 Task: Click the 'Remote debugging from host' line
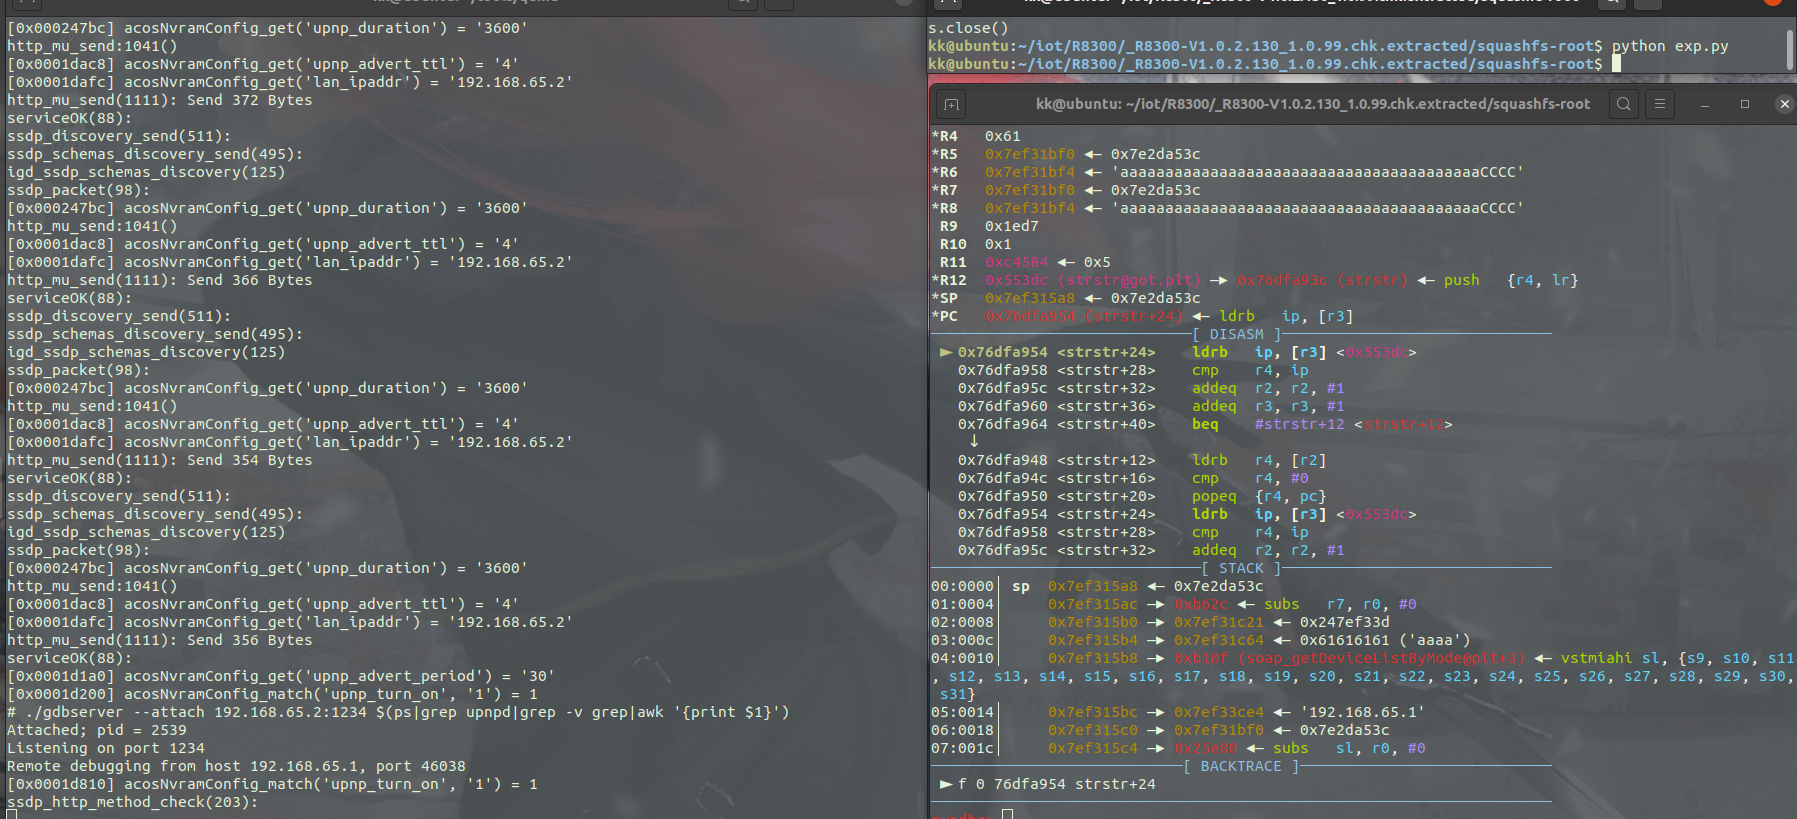[236, 766]
